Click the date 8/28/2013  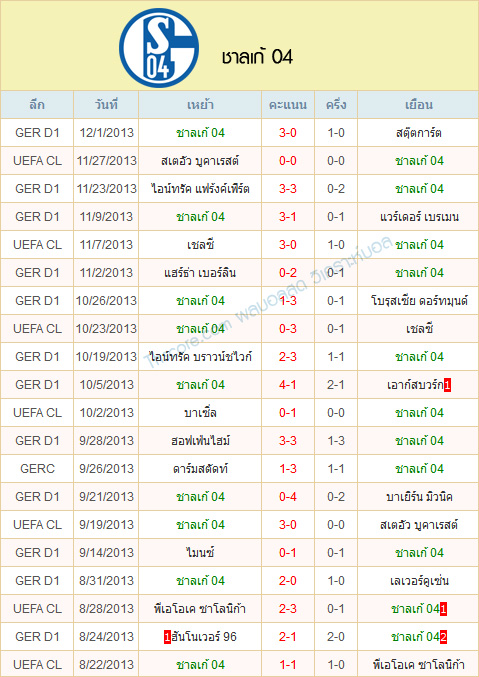[106, 609]
